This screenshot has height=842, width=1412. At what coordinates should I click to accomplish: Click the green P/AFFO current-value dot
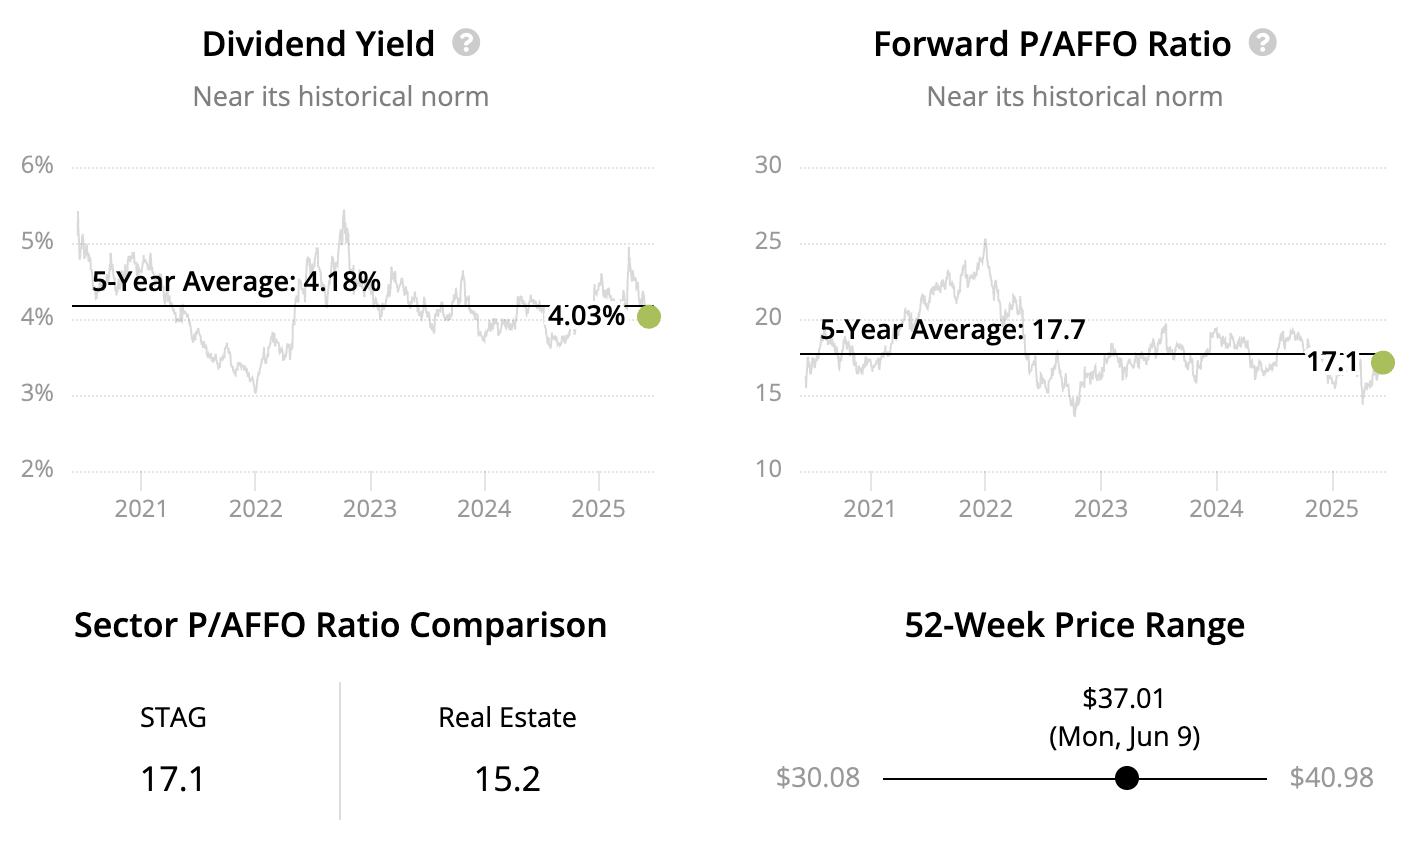pos(1383,363)
